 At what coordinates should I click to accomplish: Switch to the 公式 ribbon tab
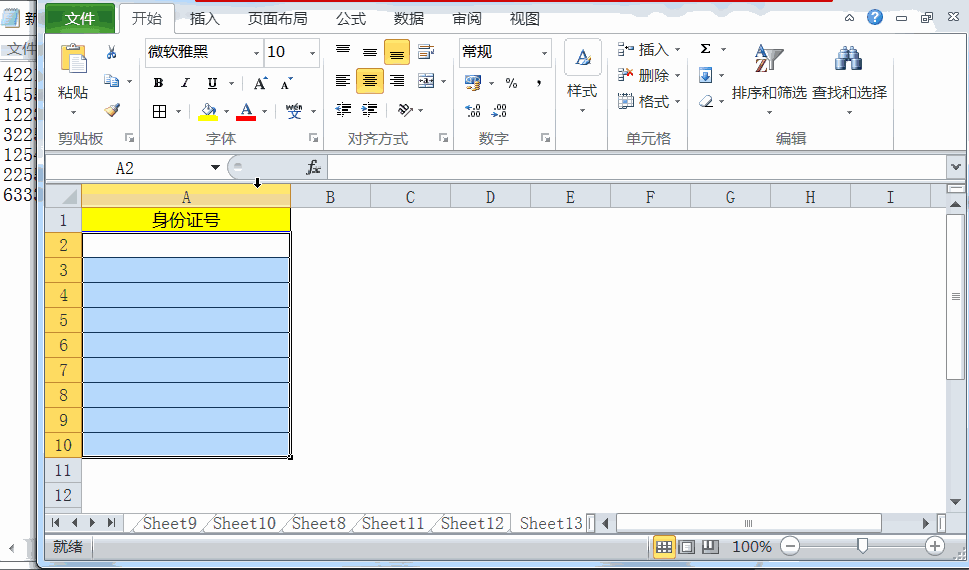(x=351, y=19)
